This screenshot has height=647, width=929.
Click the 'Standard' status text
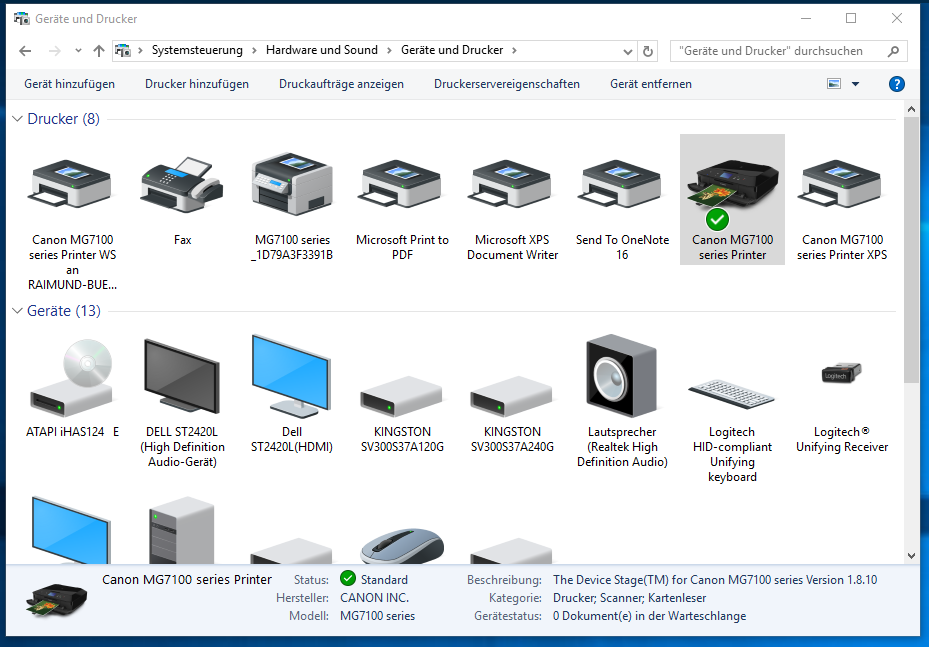click(384, 579)
